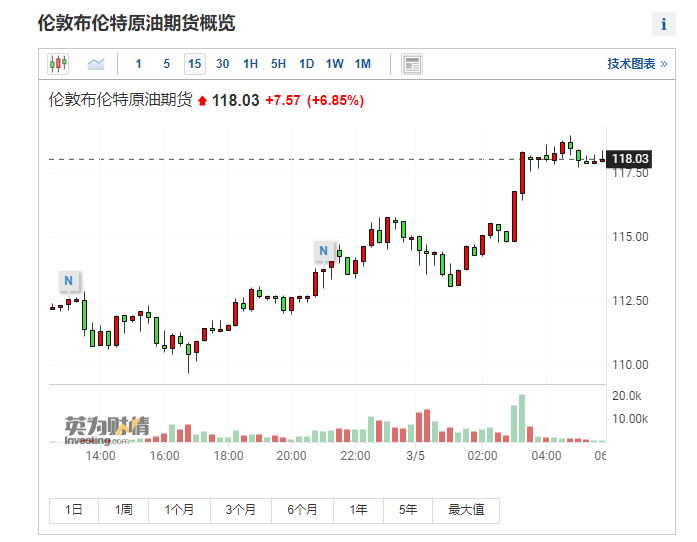This screenshot has height=542, width=697.
Task: Click the first N news marker near 14:00
Action: pos(68,279)
